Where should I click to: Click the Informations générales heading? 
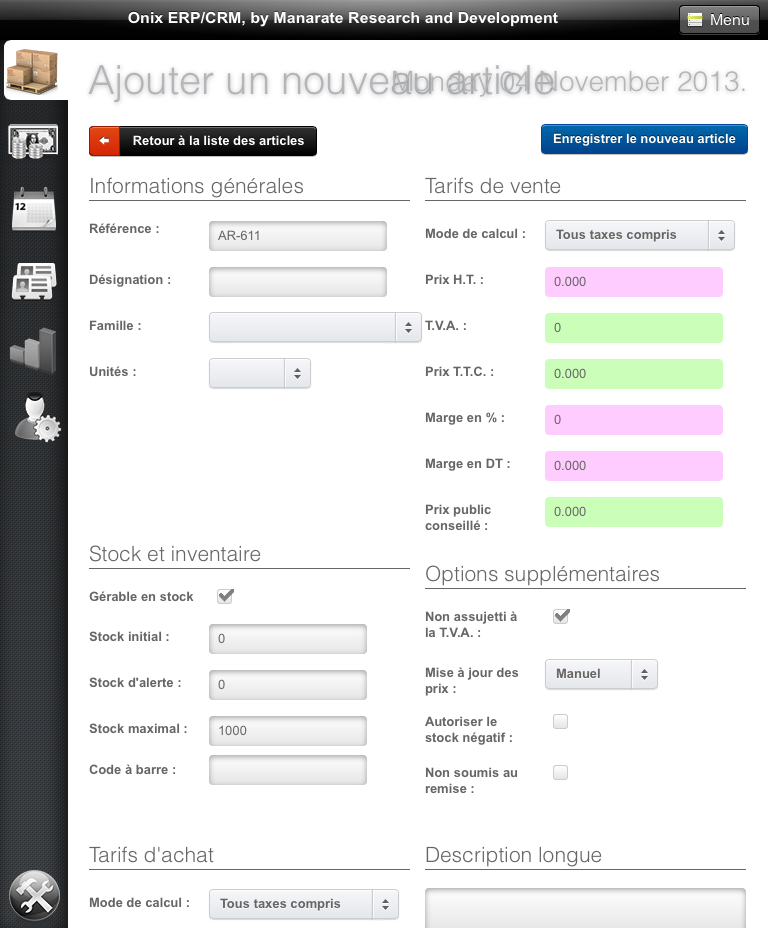pos(196,186)
